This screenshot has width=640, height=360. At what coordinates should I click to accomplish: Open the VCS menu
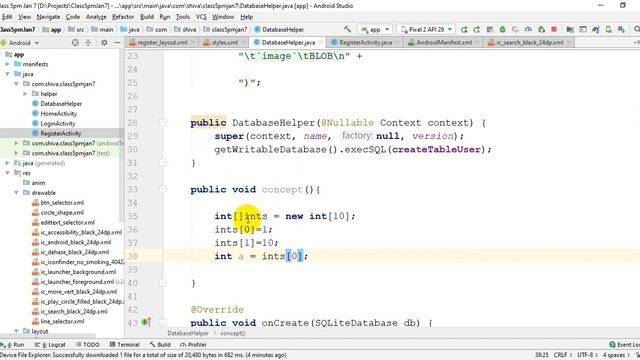[201, 17]
